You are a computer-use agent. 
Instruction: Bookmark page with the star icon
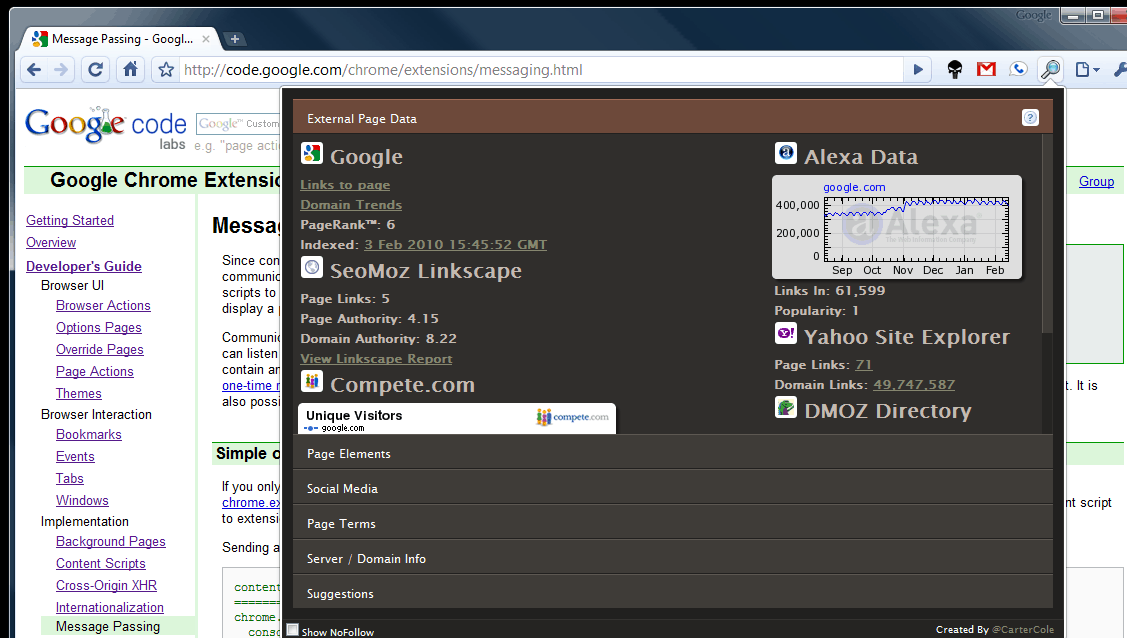pos(167,70)
